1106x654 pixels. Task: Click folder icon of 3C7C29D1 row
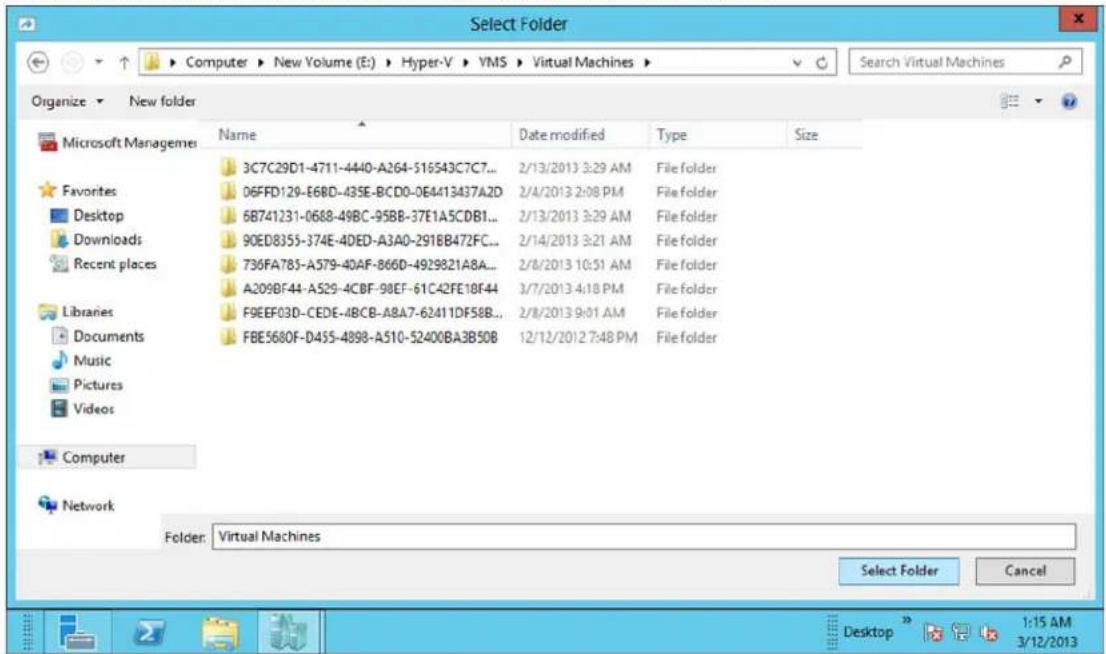[227, 168]
